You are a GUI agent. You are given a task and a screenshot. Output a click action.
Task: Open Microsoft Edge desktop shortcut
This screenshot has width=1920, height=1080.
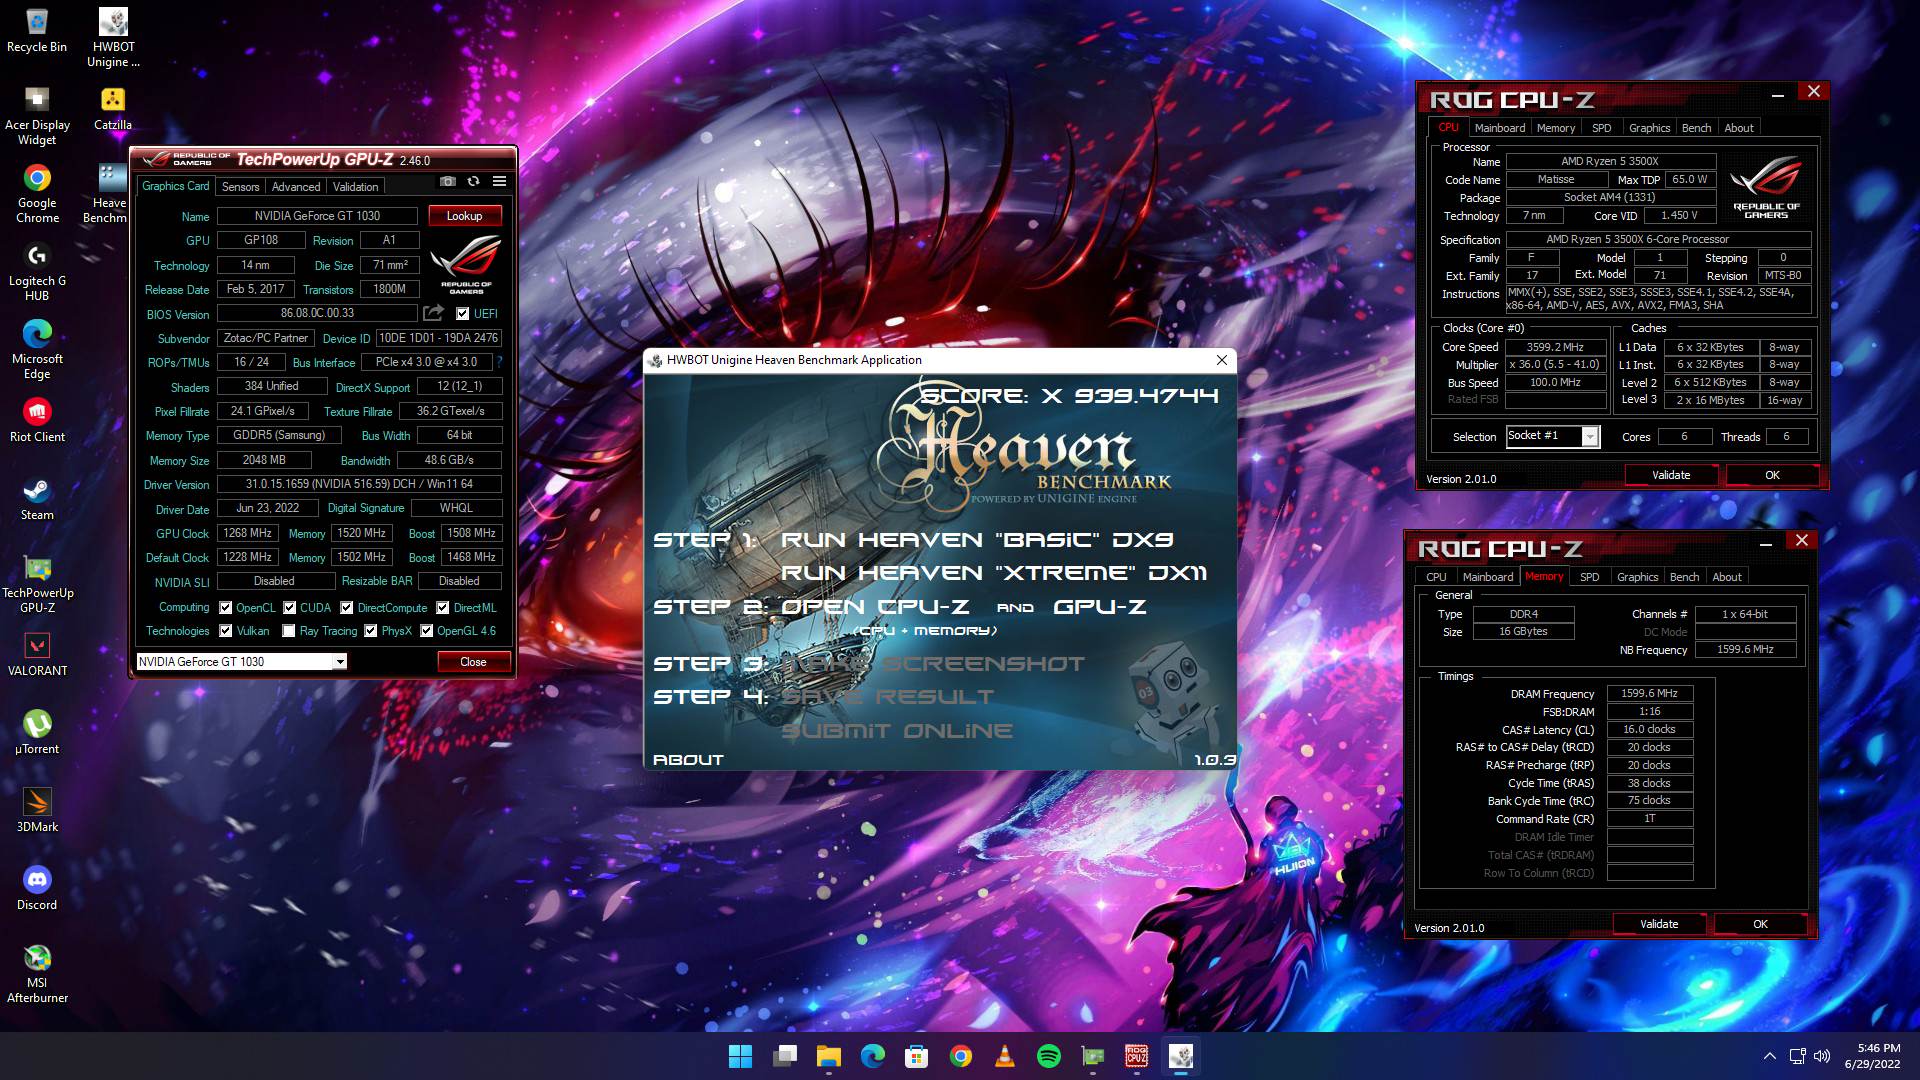click(37, 350)
